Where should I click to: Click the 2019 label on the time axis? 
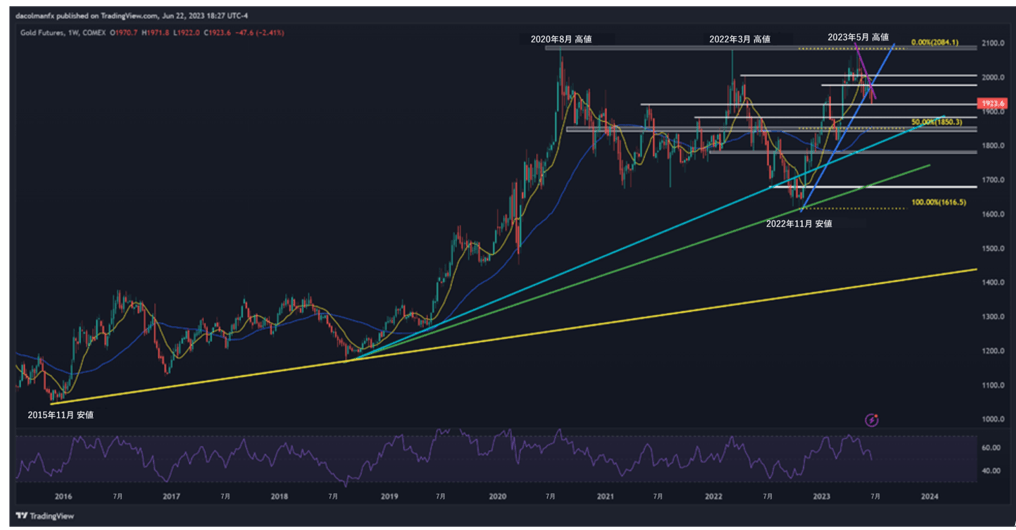(389, 497)
